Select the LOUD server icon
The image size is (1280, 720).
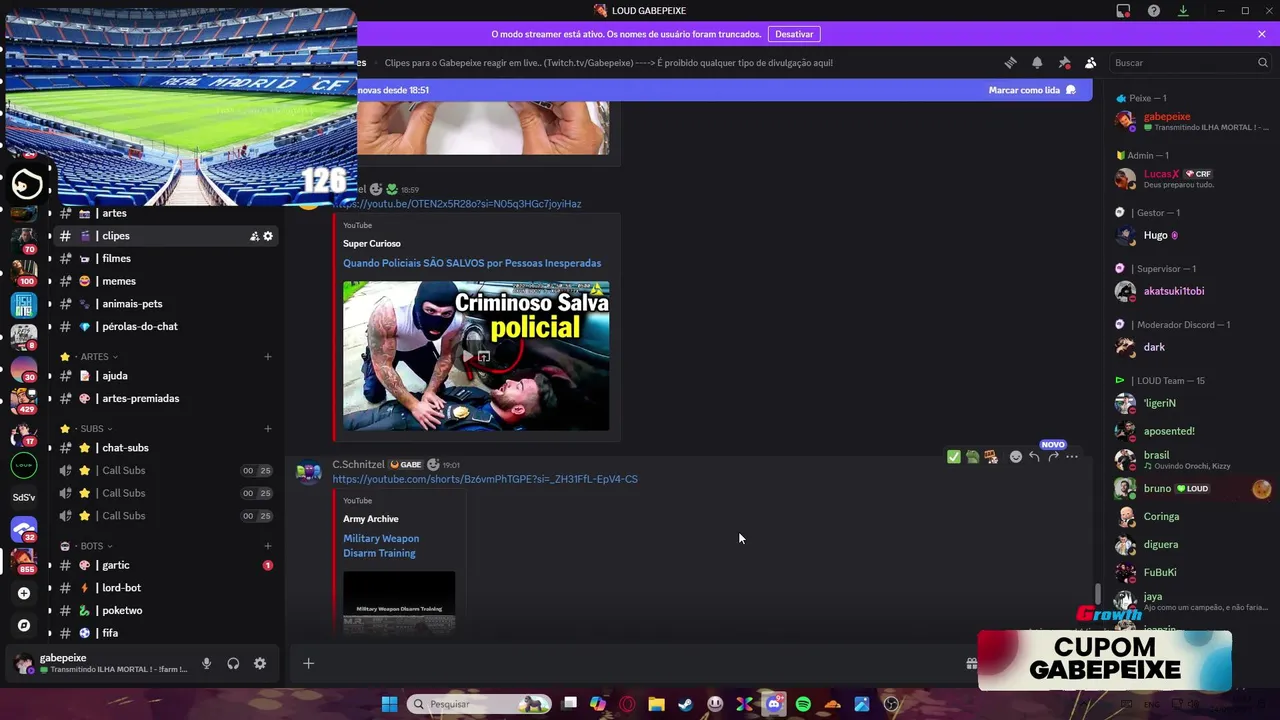[24, 465]
